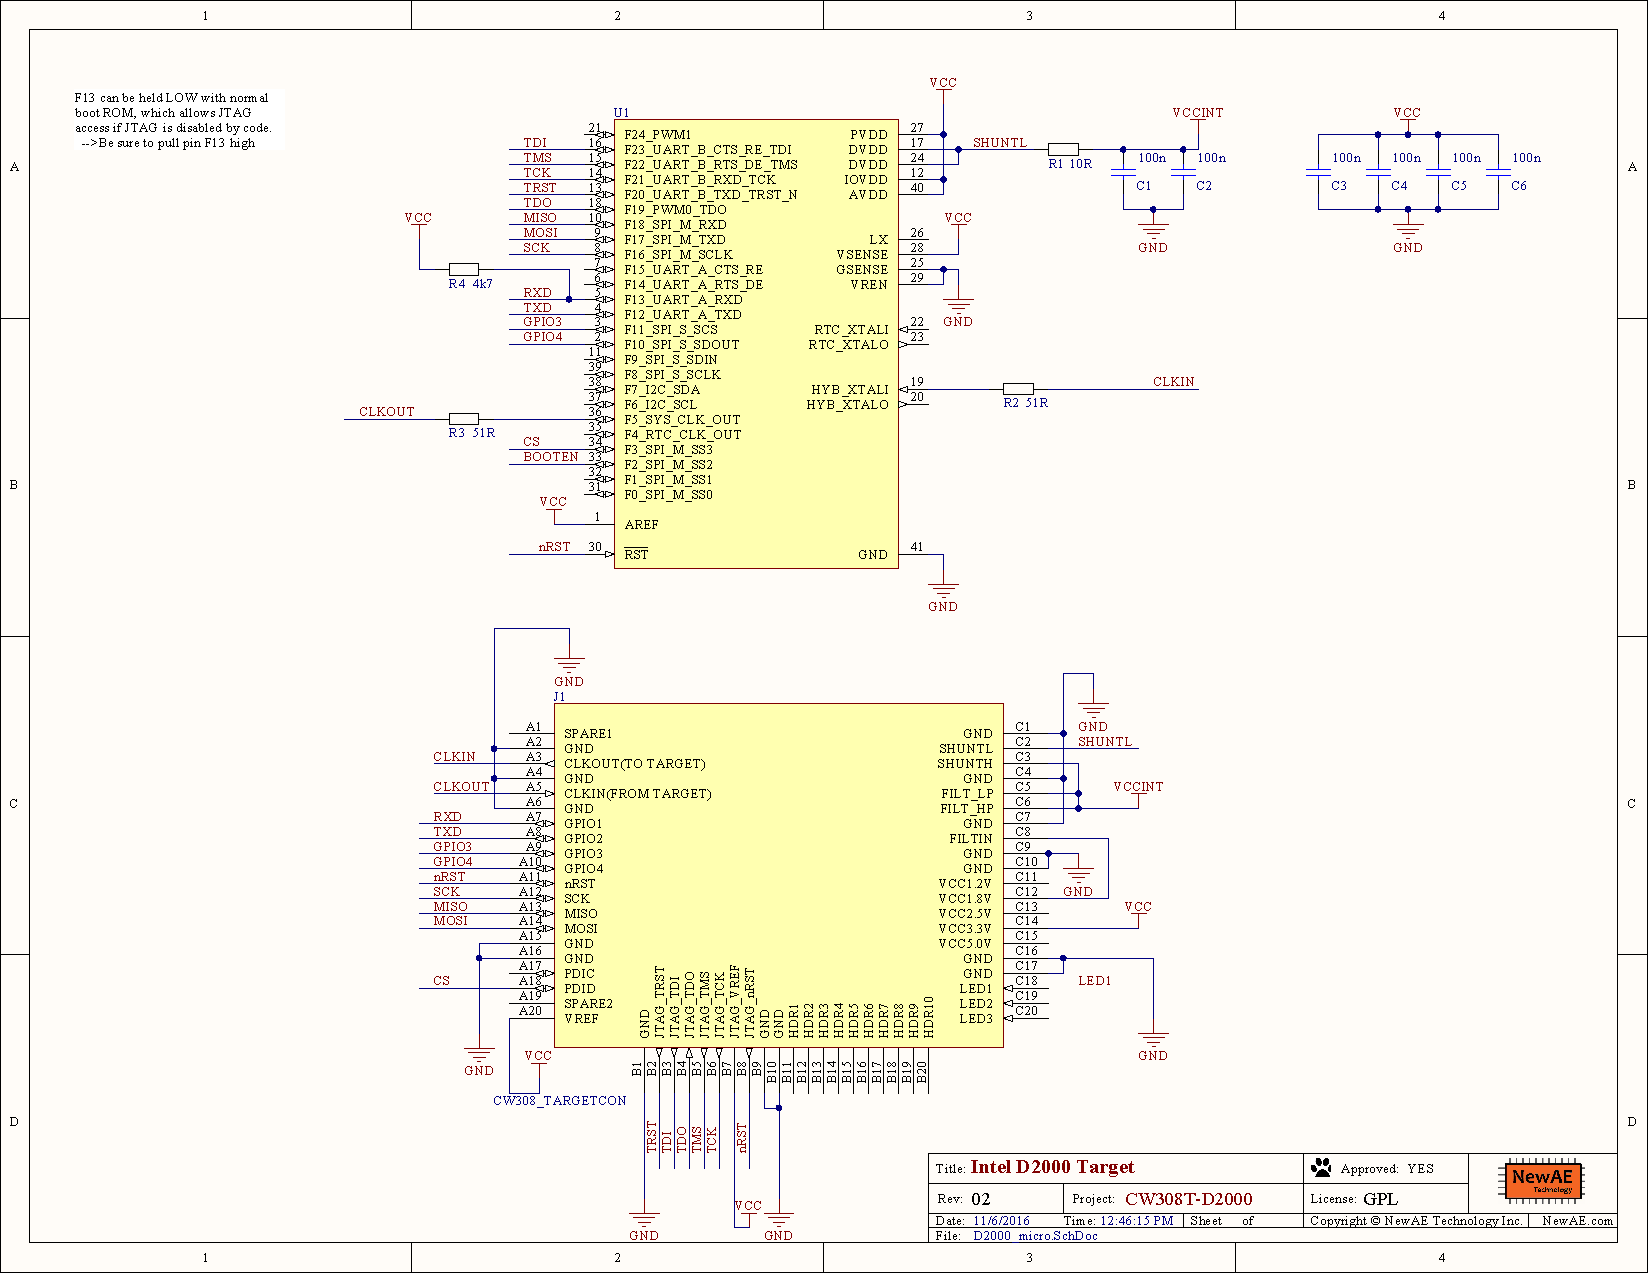Click the PVDD pin name on U1
The height and width of the screenshot is (1275, 1650).
869,135
